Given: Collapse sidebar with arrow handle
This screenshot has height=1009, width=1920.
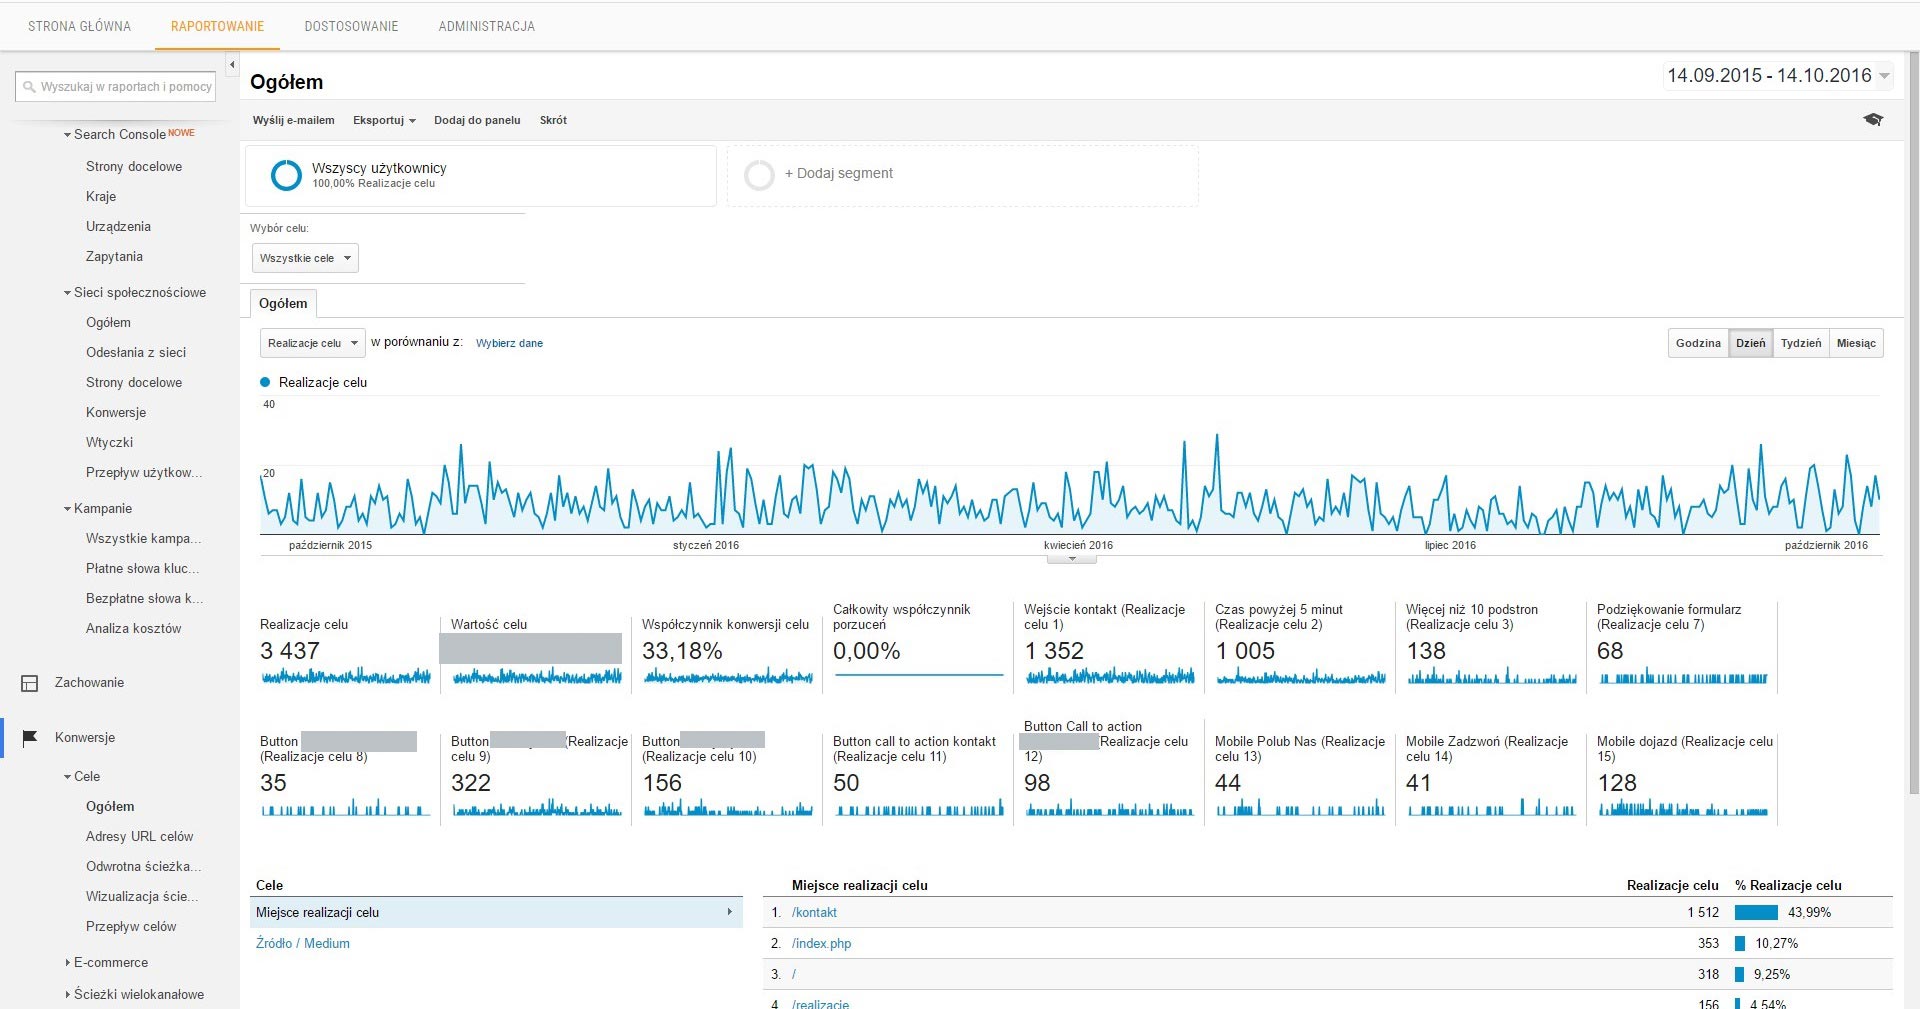Looking at the screenshot, I should pos(232,65).
